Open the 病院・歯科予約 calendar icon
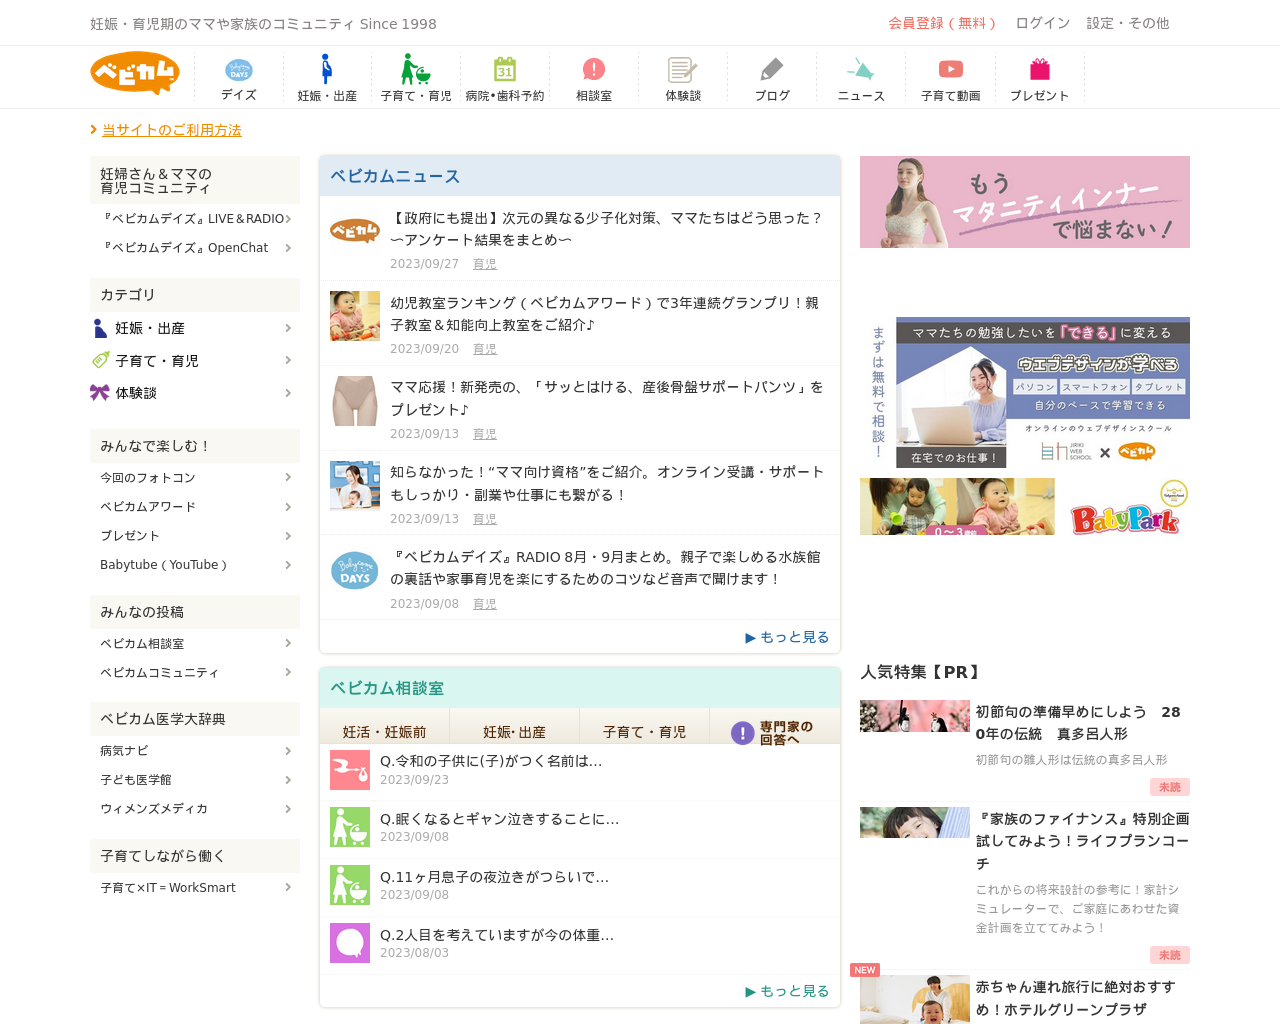 [505, 69]
